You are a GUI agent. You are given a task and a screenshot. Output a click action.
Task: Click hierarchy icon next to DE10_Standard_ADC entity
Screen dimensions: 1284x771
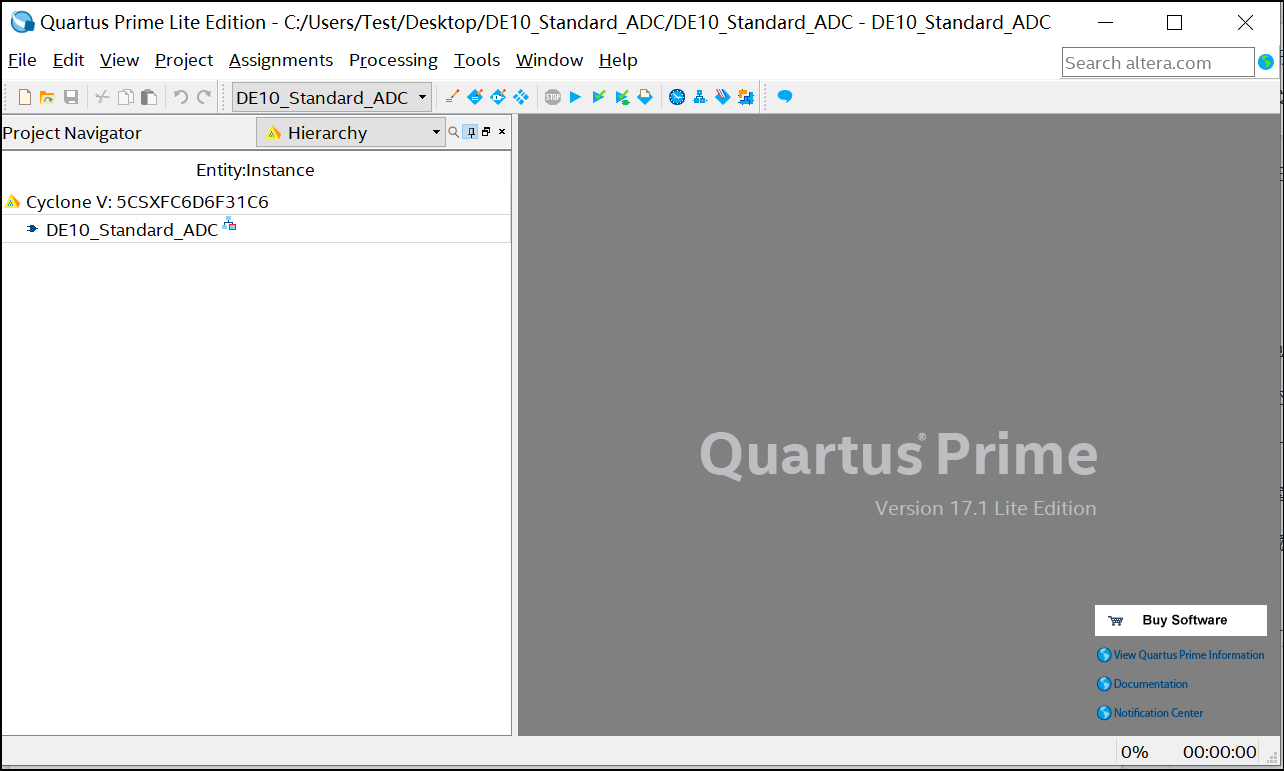click(x=229, y=224)
